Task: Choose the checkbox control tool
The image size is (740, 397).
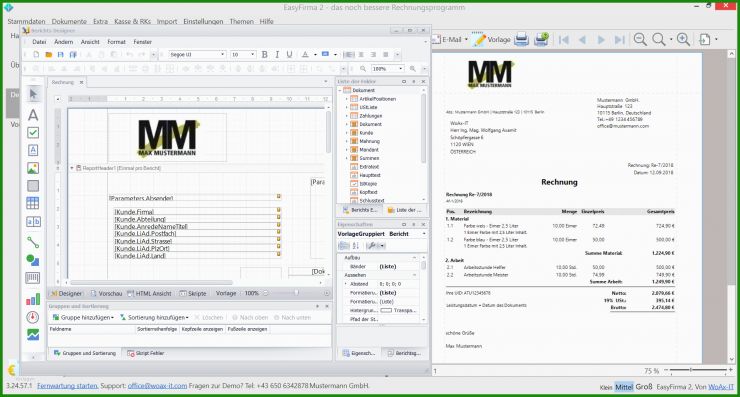Action: (33, 133)
